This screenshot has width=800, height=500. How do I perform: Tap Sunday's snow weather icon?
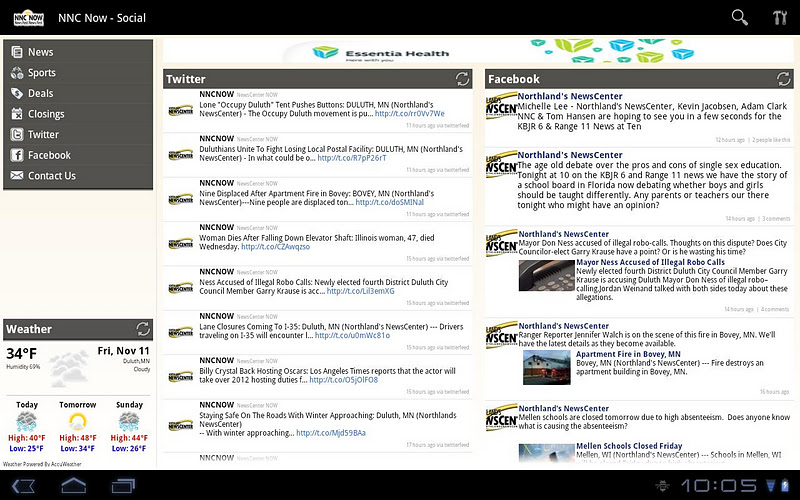(x=129, y=422)
